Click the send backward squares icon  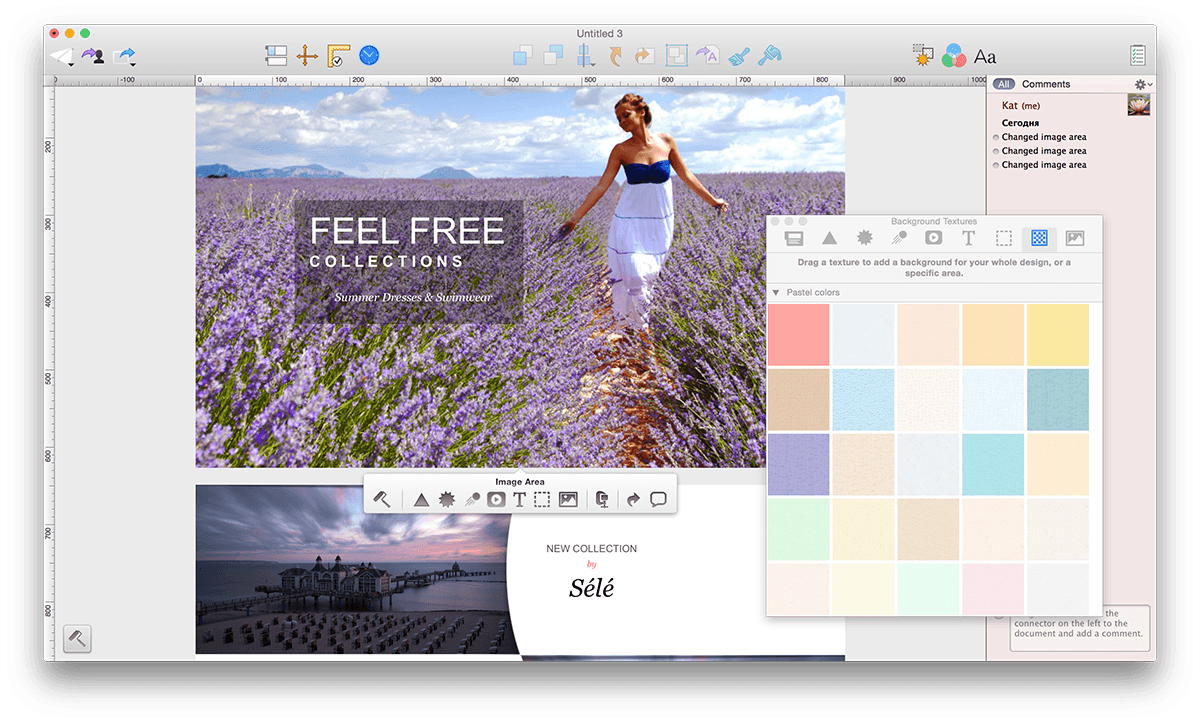pos(553,56)
